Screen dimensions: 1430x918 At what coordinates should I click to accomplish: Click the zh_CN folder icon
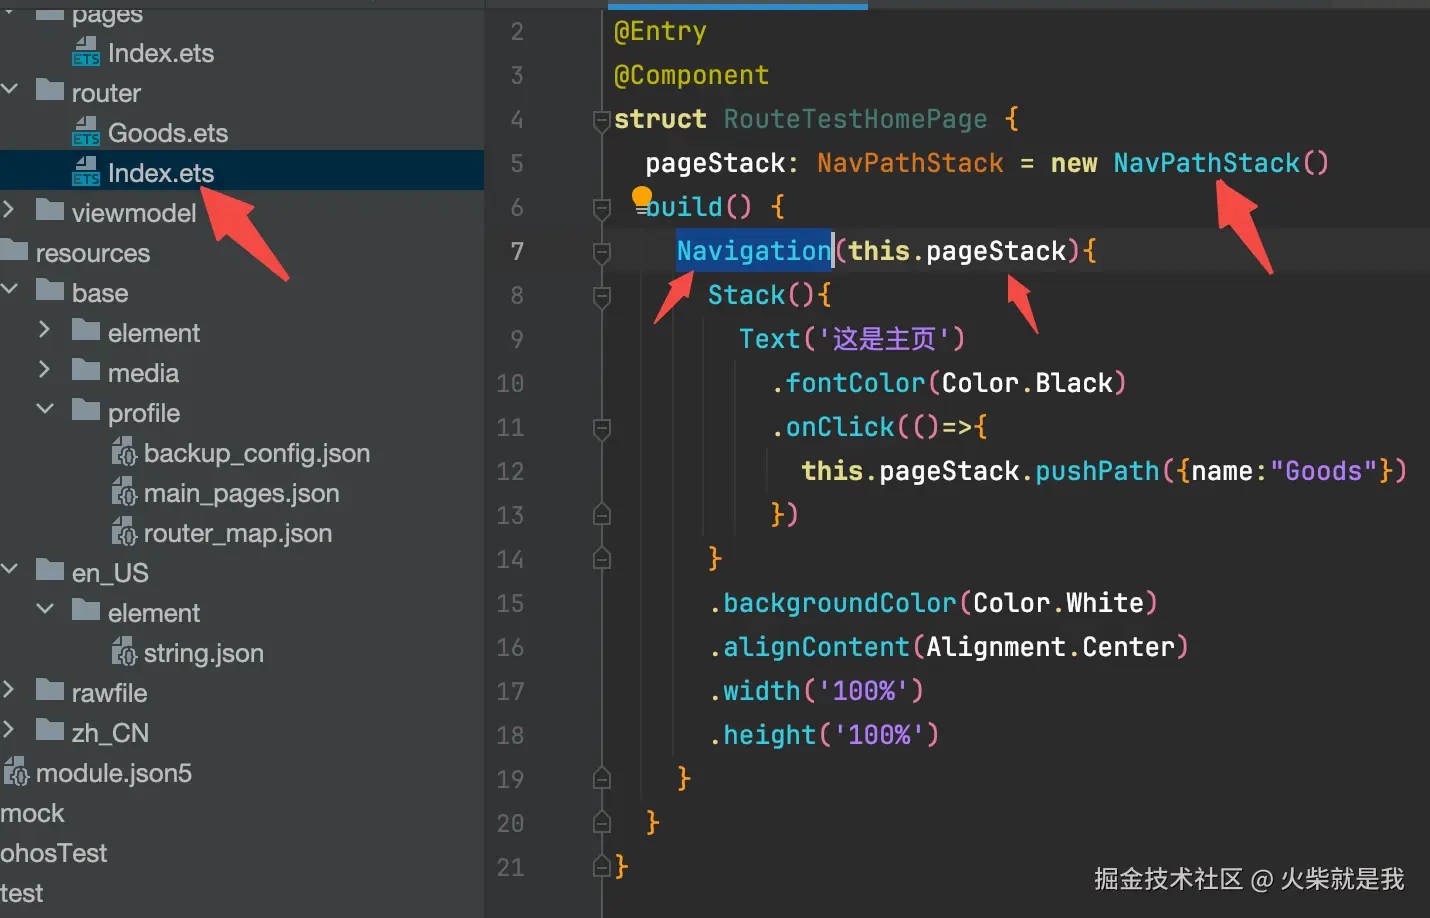pyautogui.click(x=50, y=730)
